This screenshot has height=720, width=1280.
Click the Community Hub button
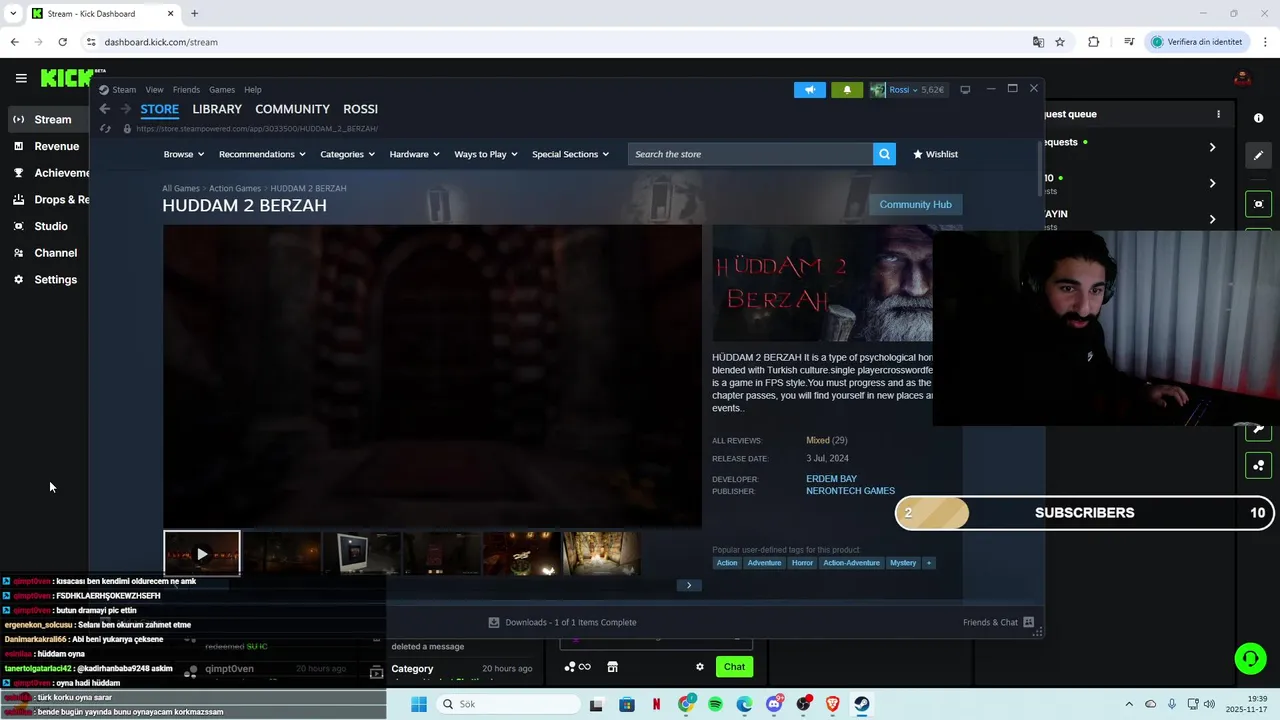[915, 204]
